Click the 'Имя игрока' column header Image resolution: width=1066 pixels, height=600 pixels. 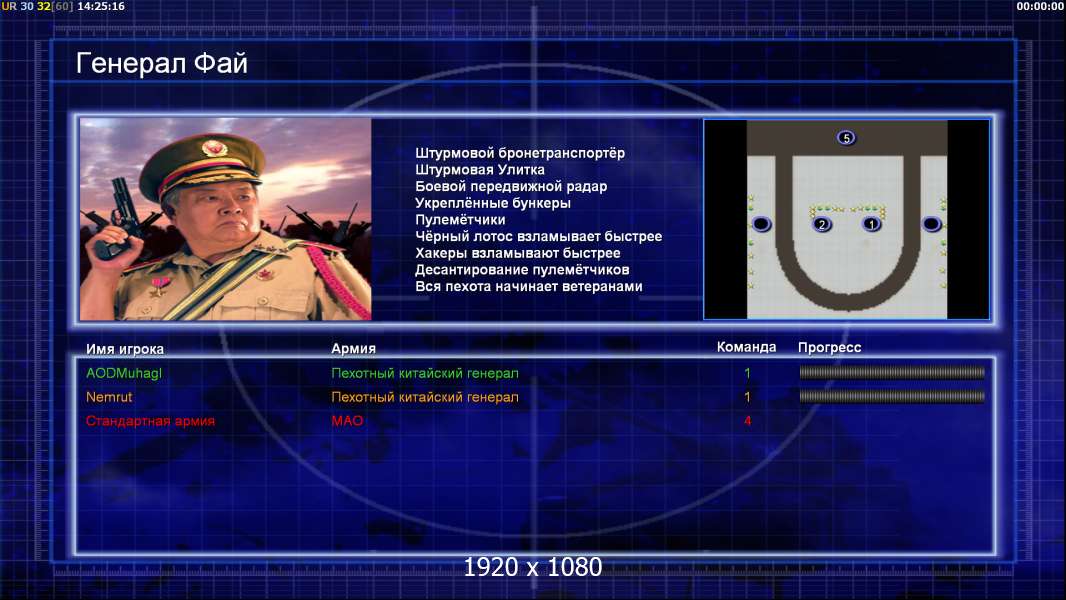pyautogui.click(x=124, y=349)
